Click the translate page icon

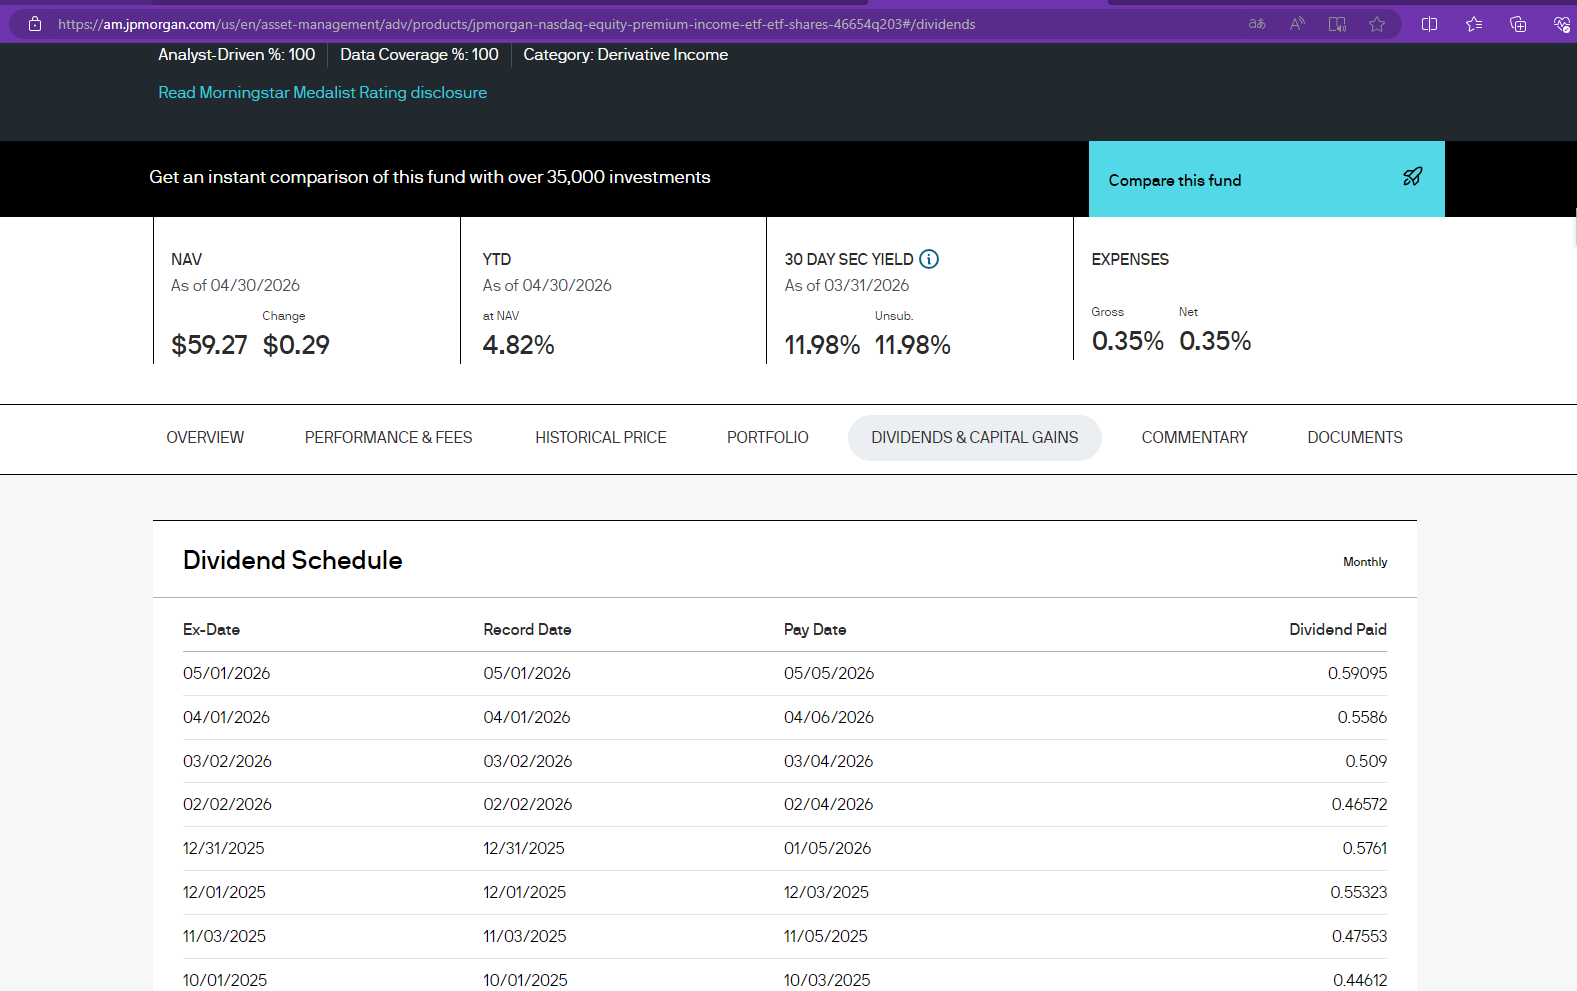[1257, 24]
